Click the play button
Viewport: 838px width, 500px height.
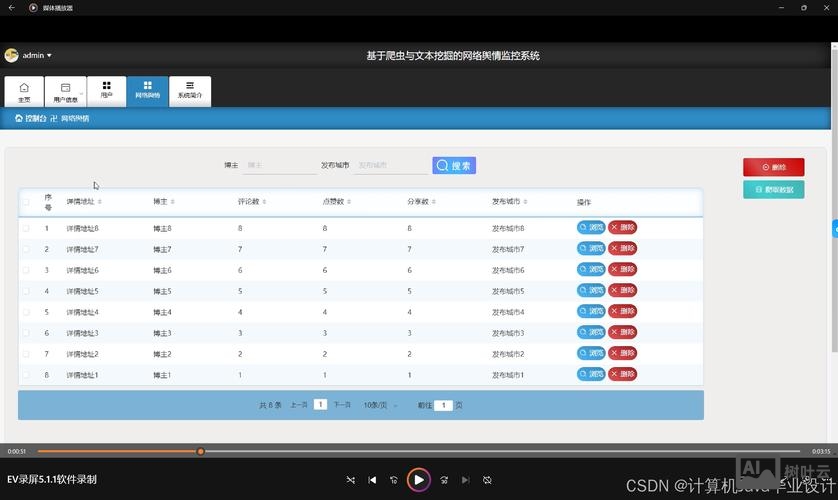click(418, 480)
